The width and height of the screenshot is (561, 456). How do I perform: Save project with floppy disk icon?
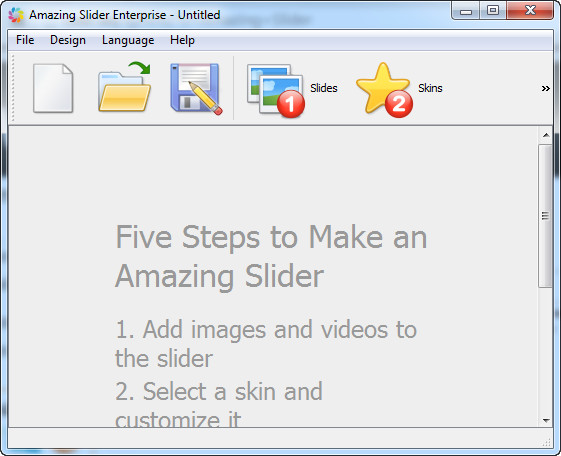[x=196, y=89]
